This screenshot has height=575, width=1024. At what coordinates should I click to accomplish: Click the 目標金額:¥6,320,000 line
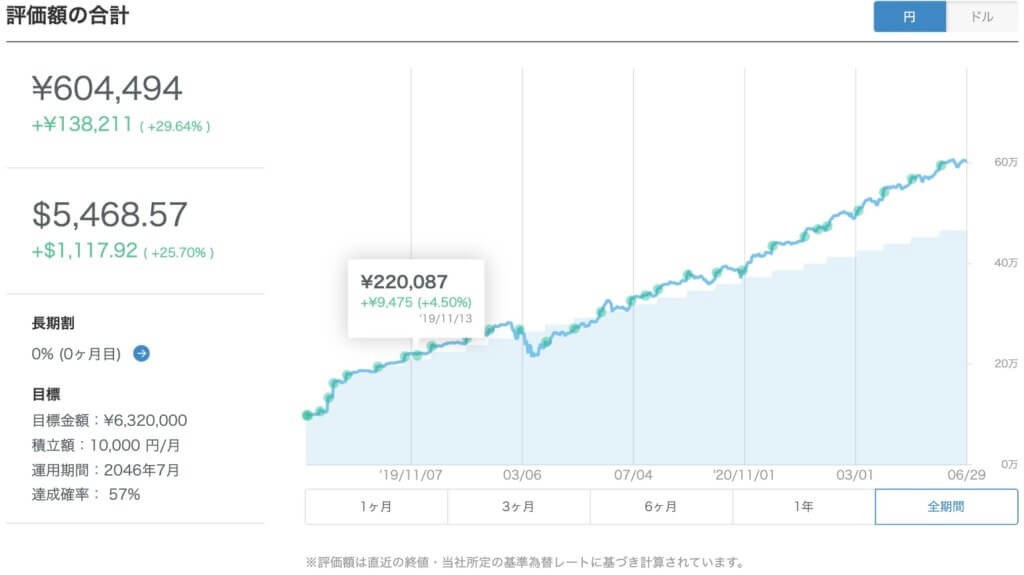click(x=109, y=420)
